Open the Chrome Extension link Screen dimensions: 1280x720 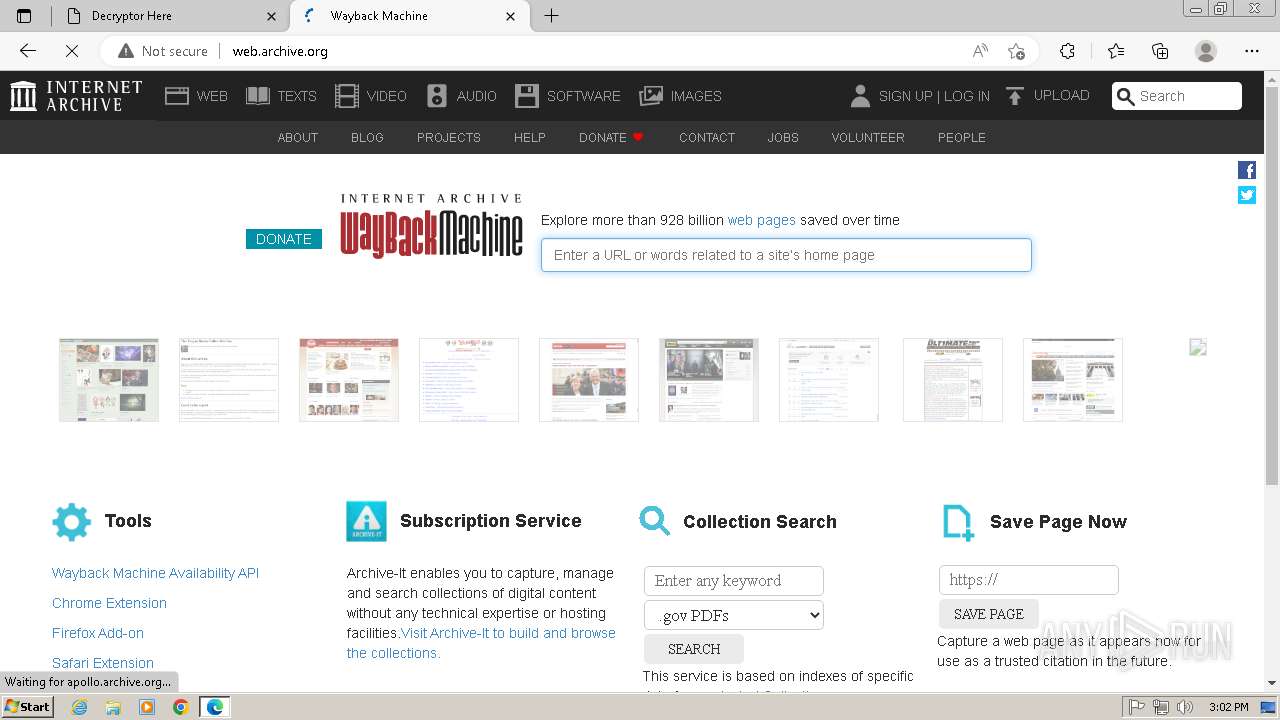(x=109, y=603)
